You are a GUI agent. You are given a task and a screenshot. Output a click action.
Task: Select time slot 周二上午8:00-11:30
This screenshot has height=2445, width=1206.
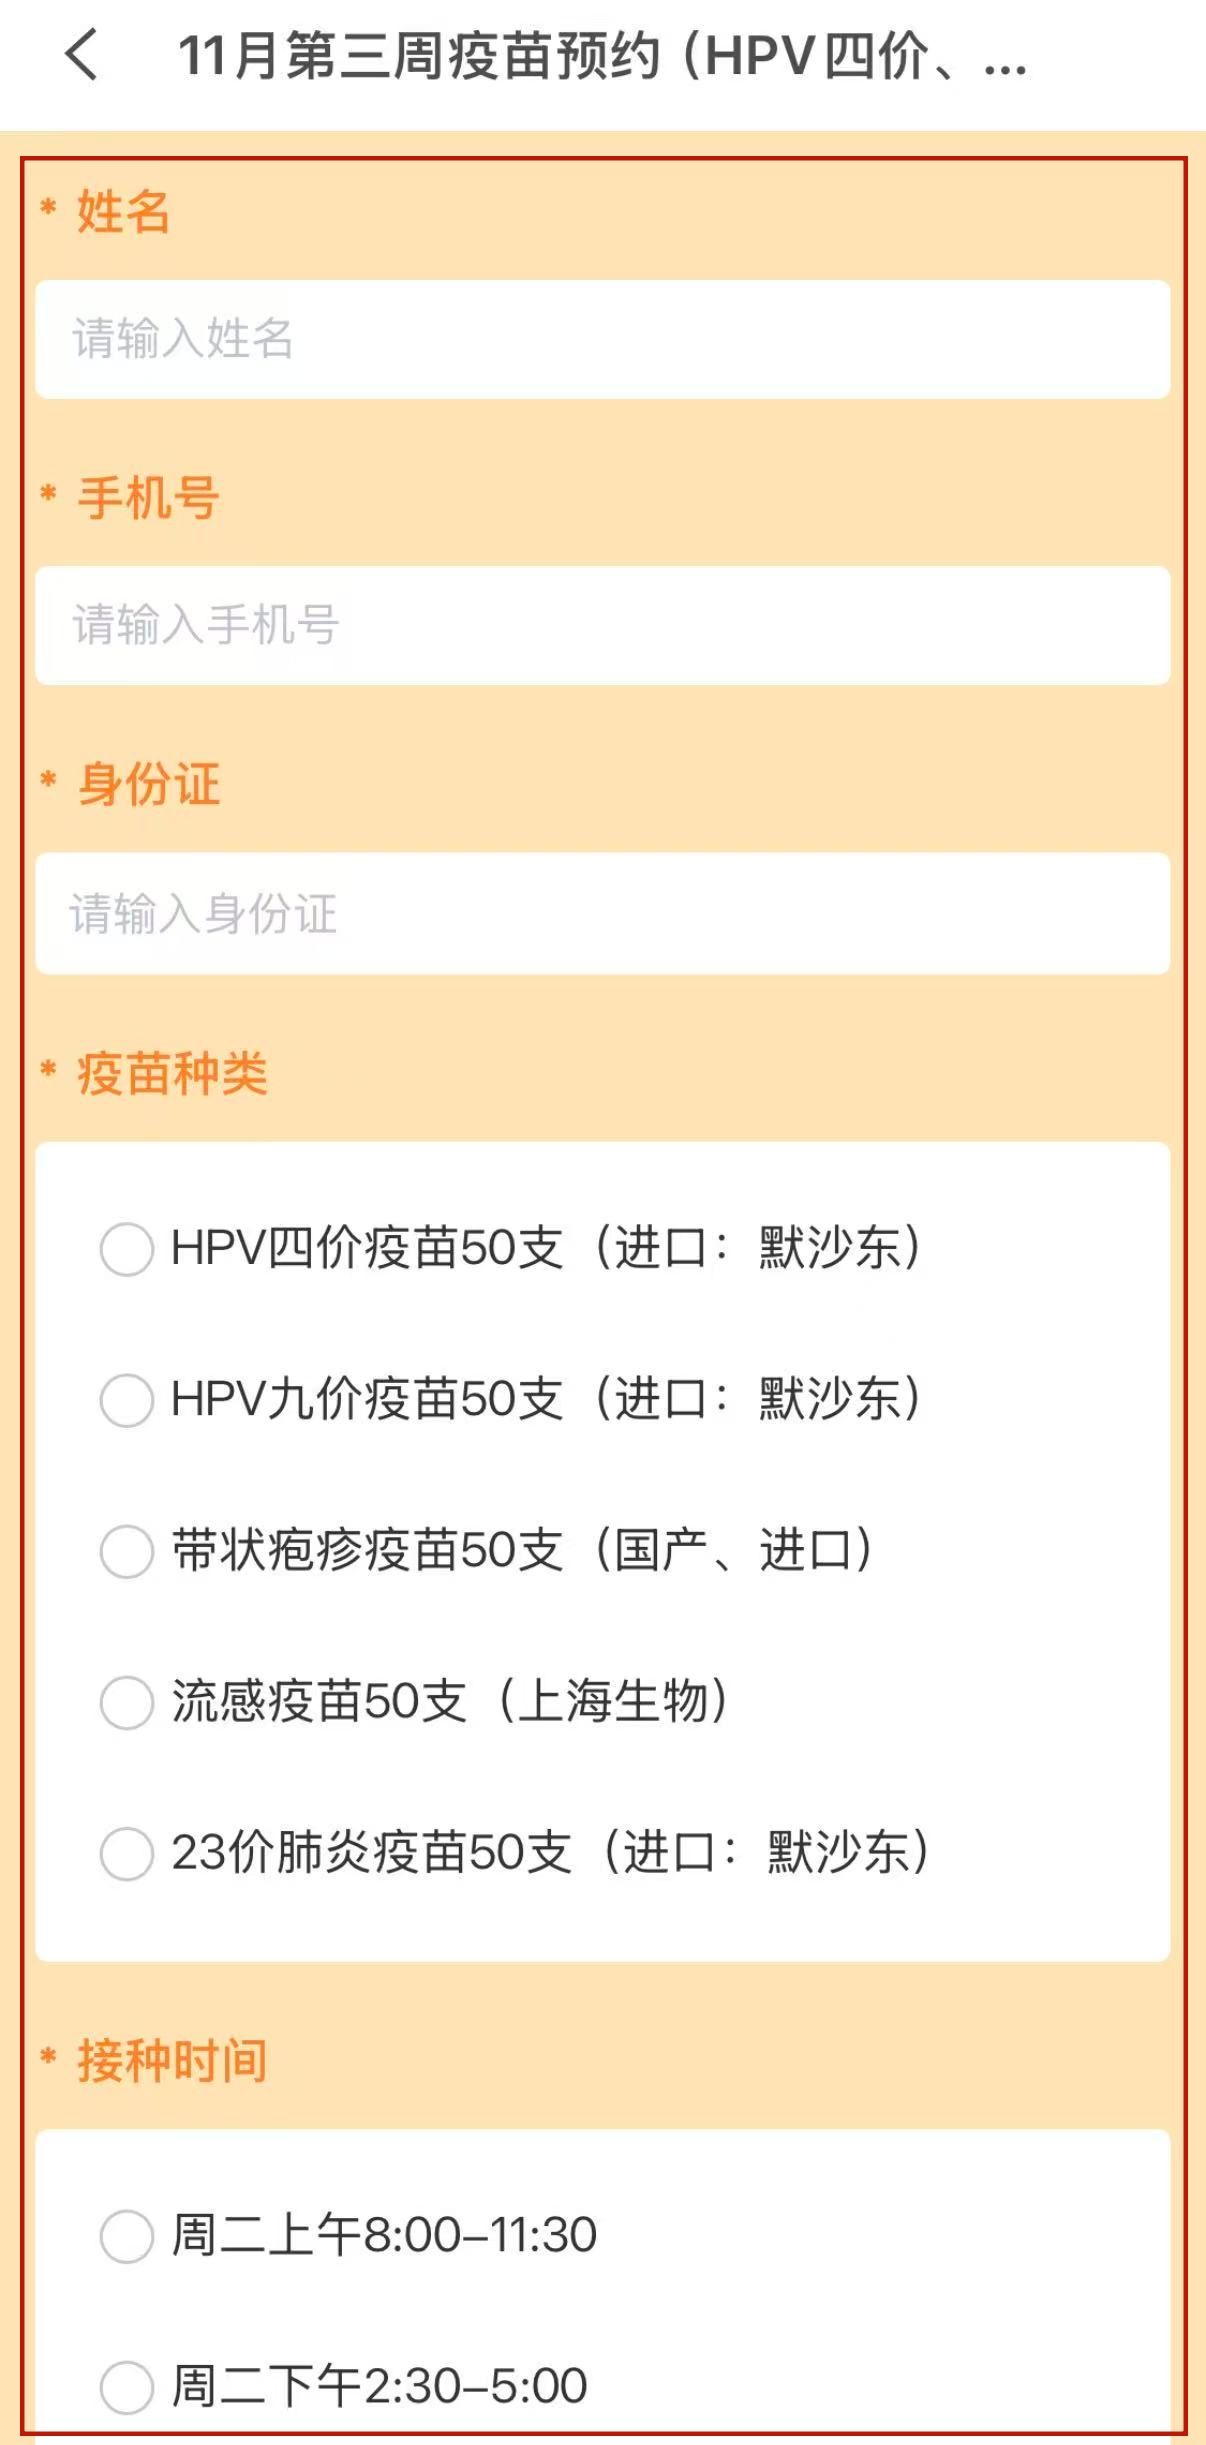tap(127, 2235)
